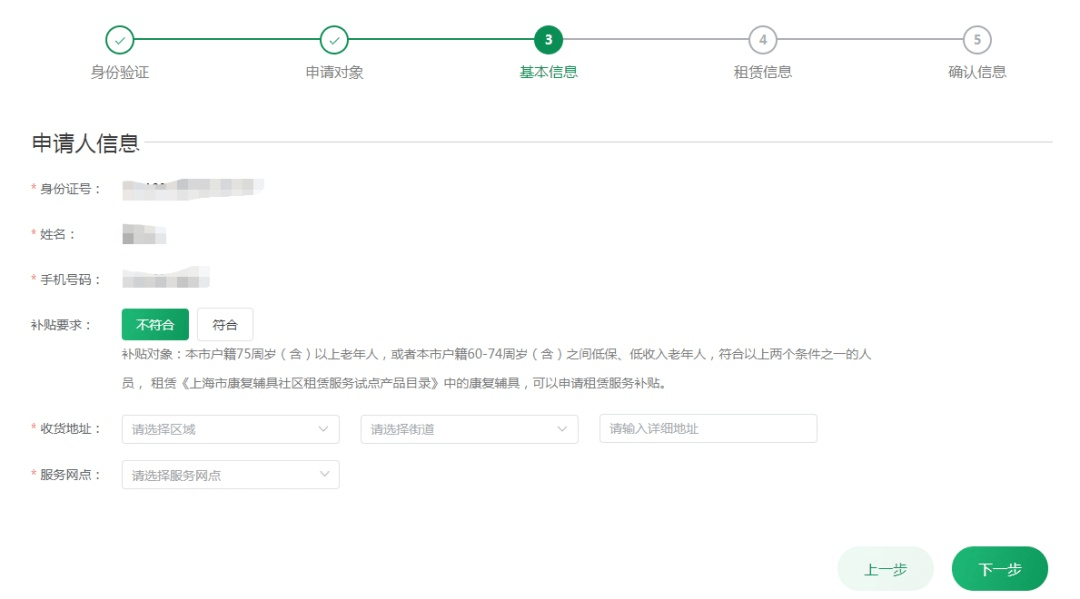Click the 请输入详细地址 input field
This screenshot has height=599, width=1080.
(708, 428)
